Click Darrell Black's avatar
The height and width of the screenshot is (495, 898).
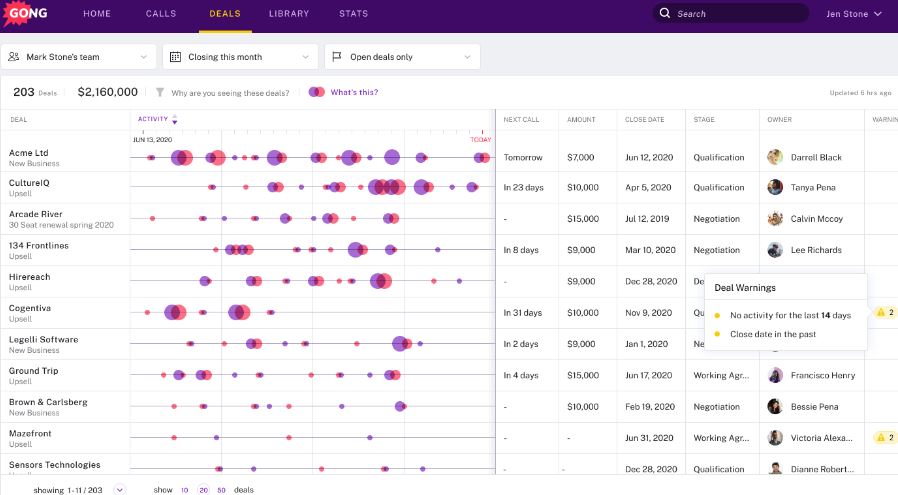point(775,157)
